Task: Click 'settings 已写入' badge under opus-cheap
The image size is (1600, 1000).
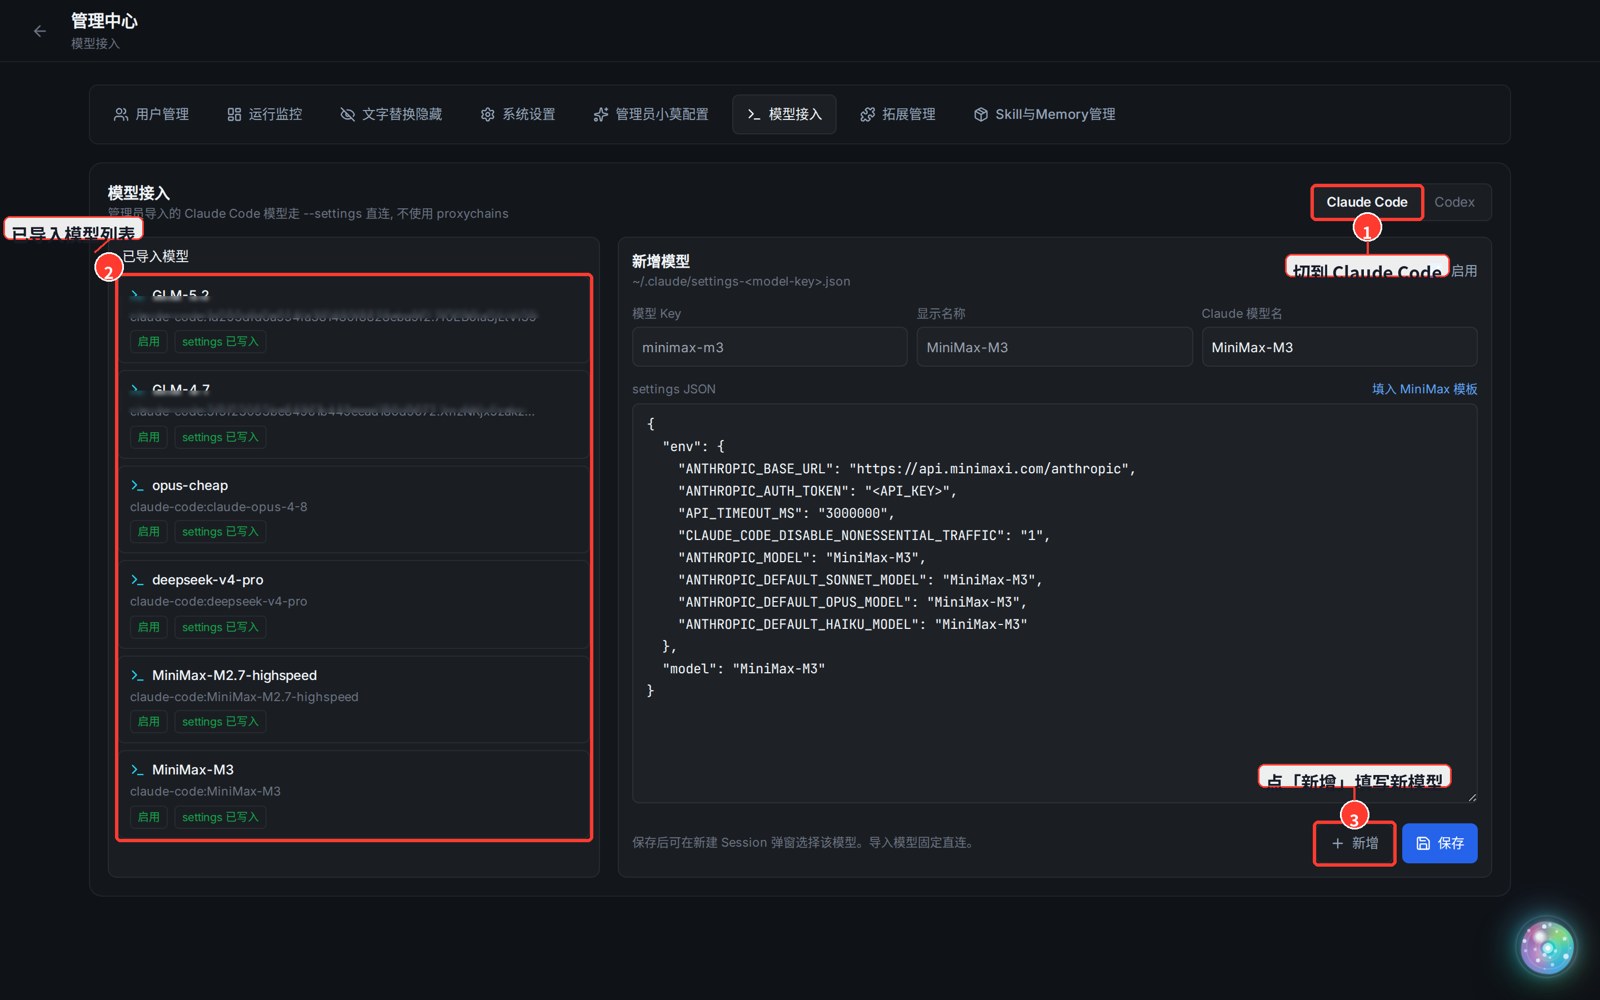Action: (x=220, y=532)
